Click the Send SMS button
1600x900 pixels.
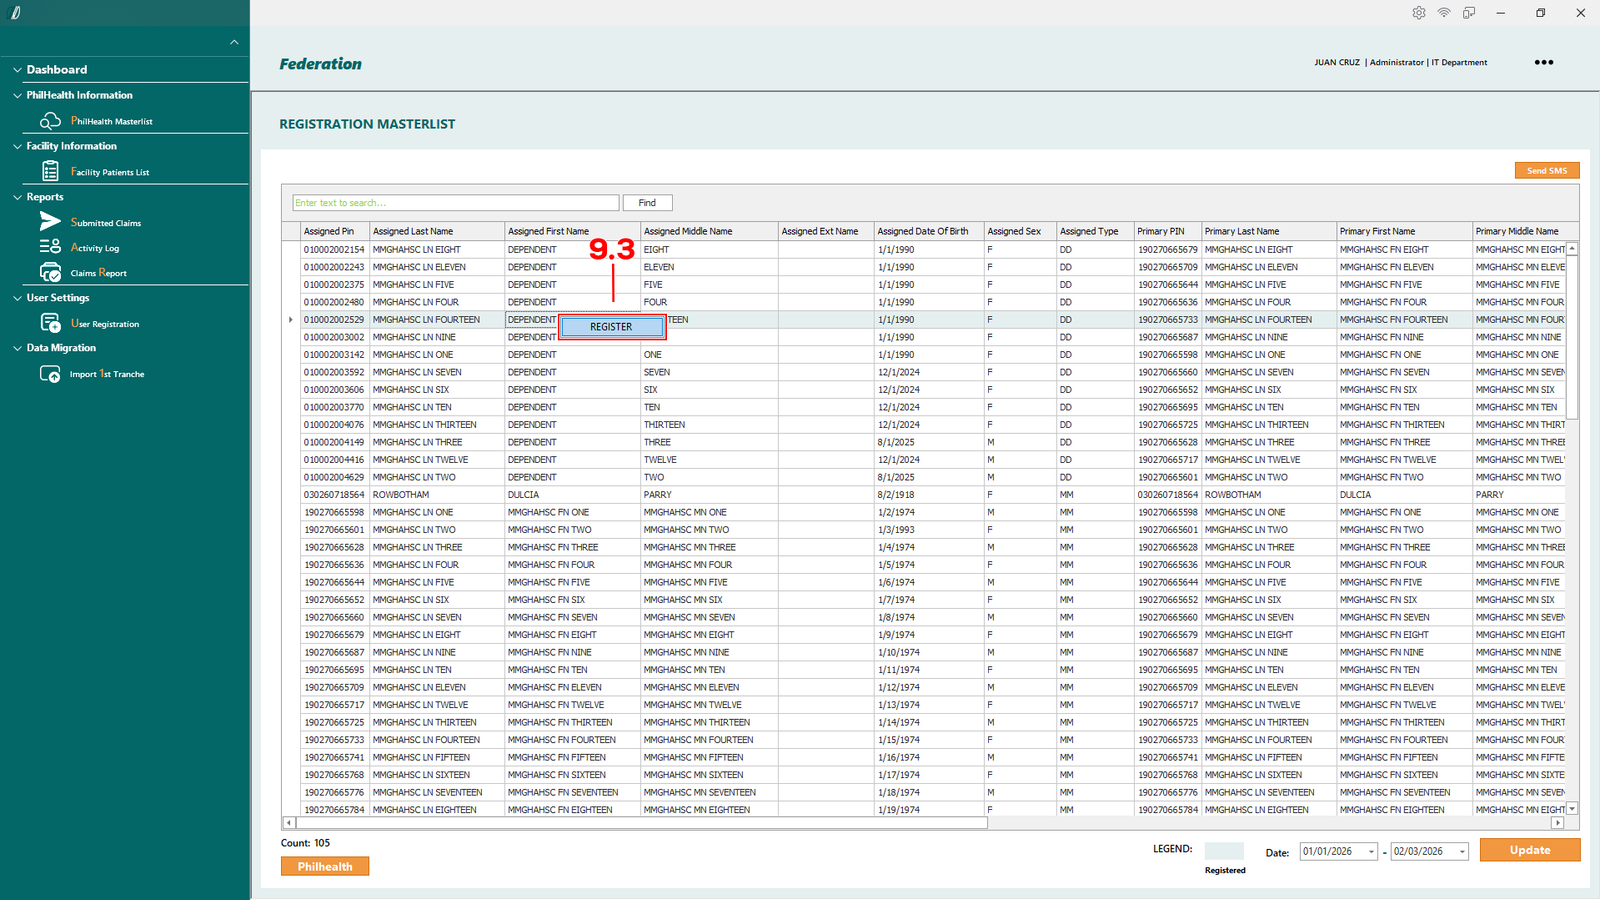pos(1546,171)
